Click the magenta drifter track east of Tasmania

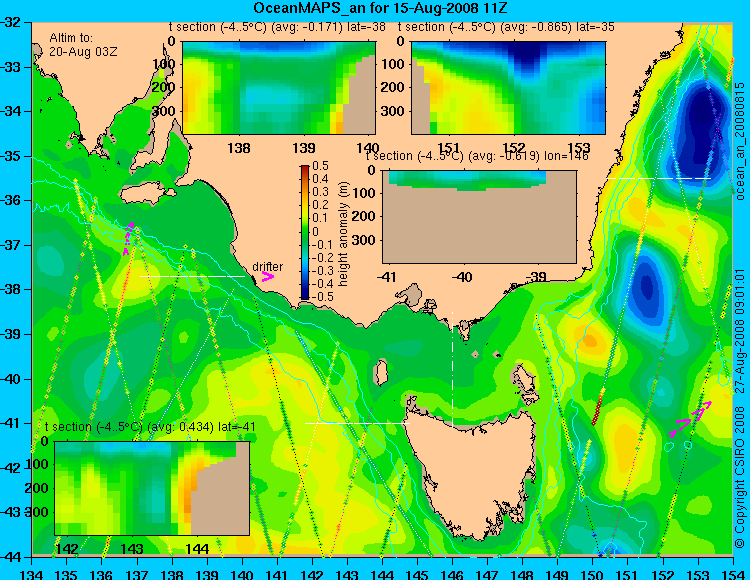click(691, 419)
